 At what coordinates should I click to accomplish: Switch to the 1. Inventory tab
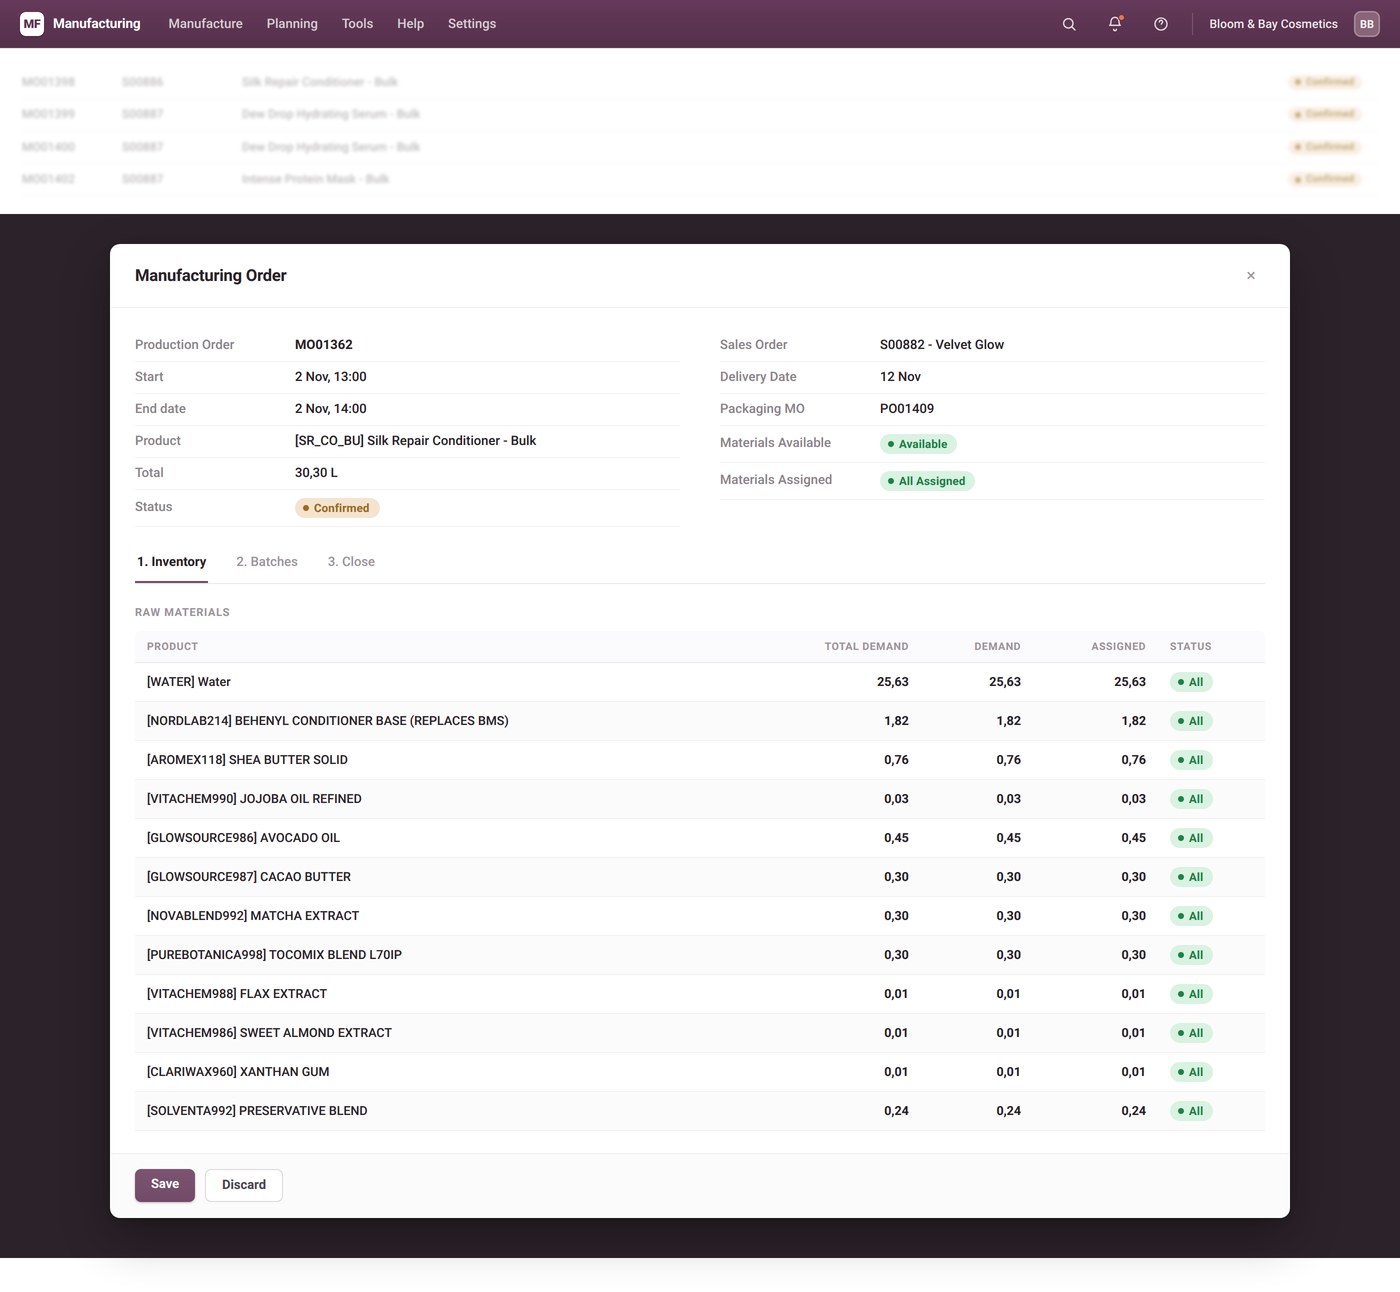[x=172, y=562]
